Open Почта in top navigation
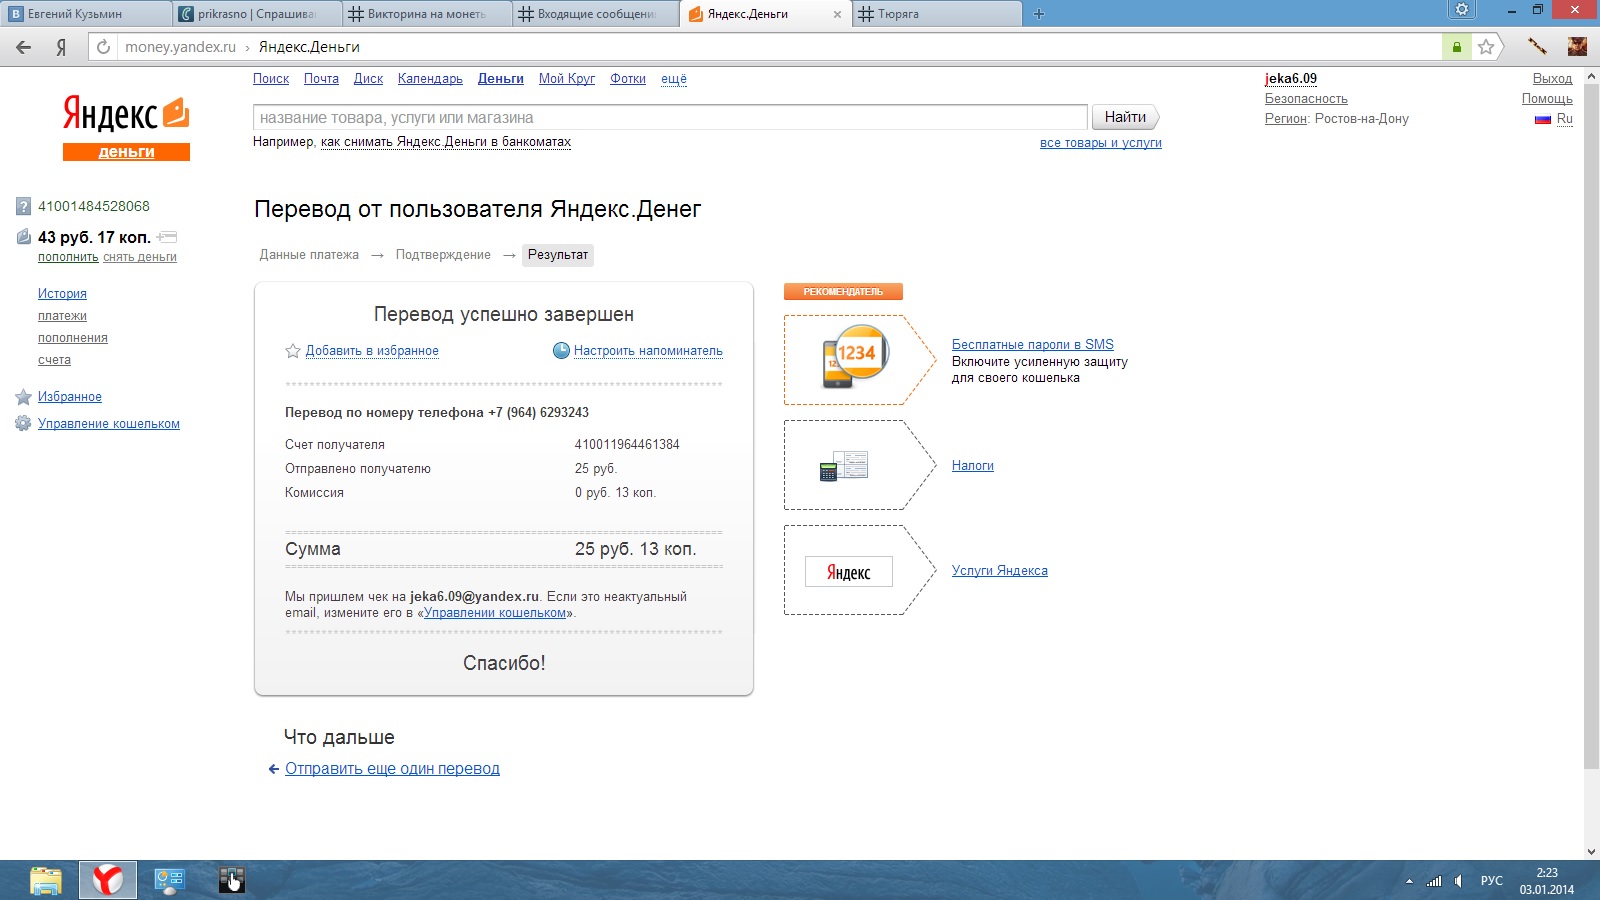1600x900 pixels. coord(321,79)
